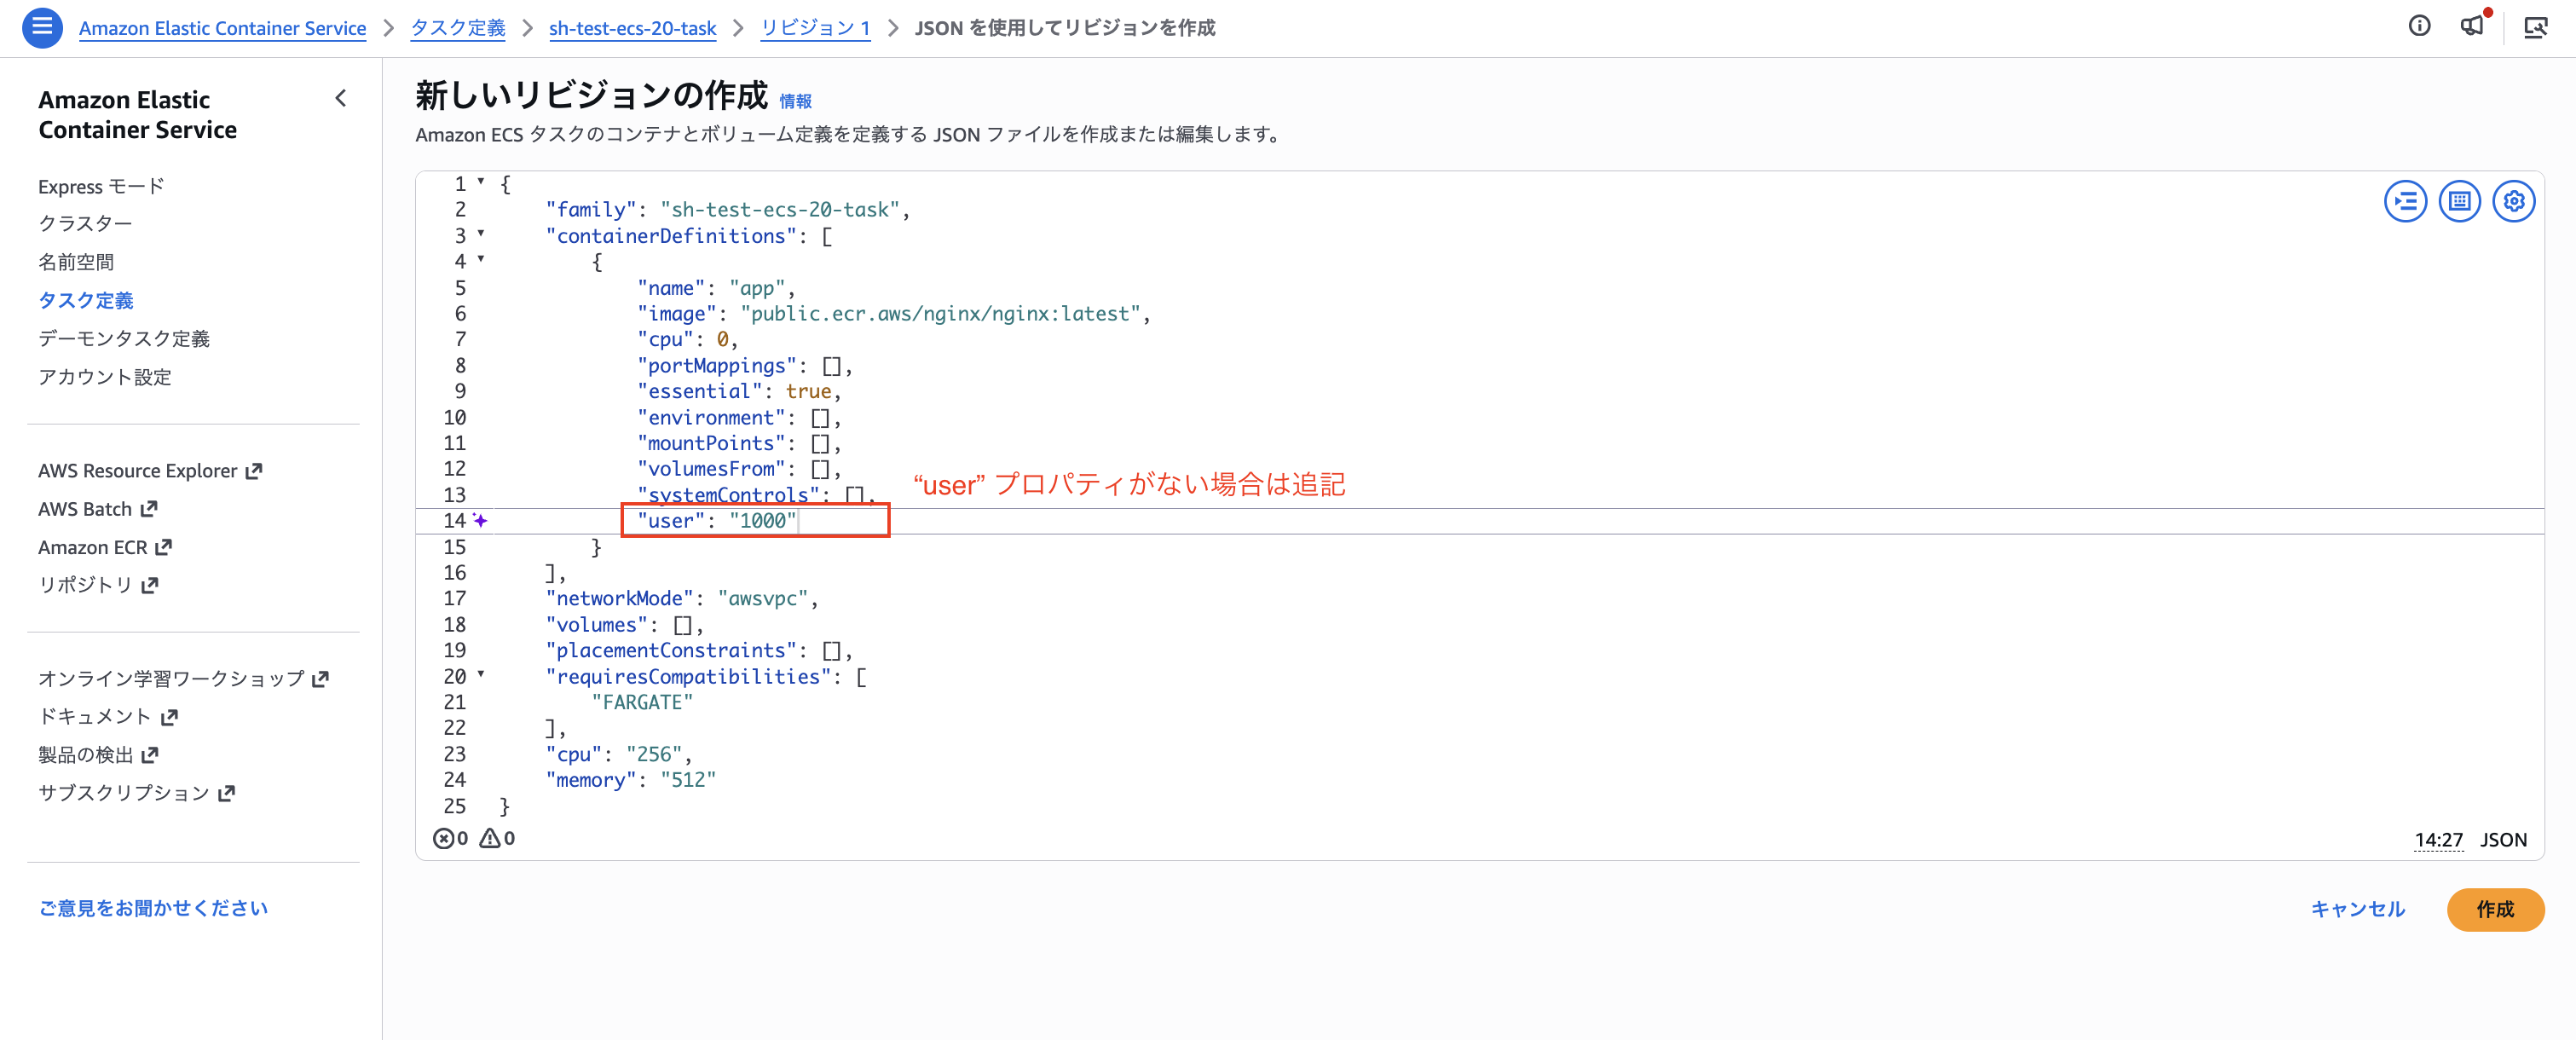Viewport: 2576px width, 1040px height.
Task: Open デーモンタスク定義 in sidebar
Action: pos(124,338)
